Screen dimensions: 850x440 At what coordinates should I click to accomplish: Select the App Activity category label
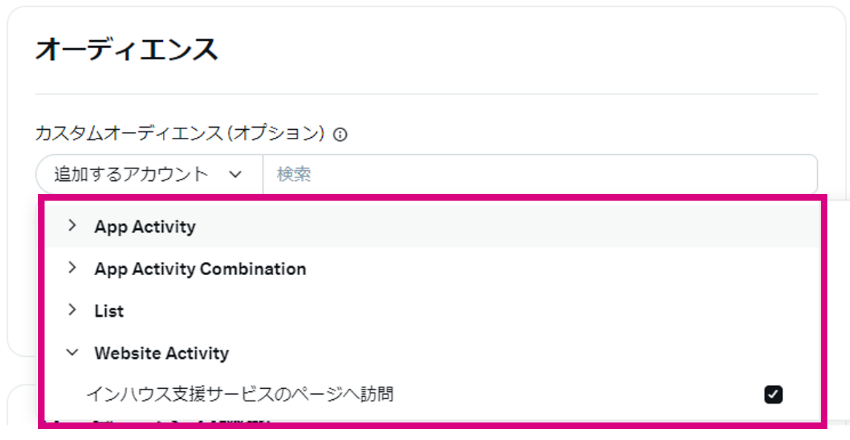[x=145, y=227]
